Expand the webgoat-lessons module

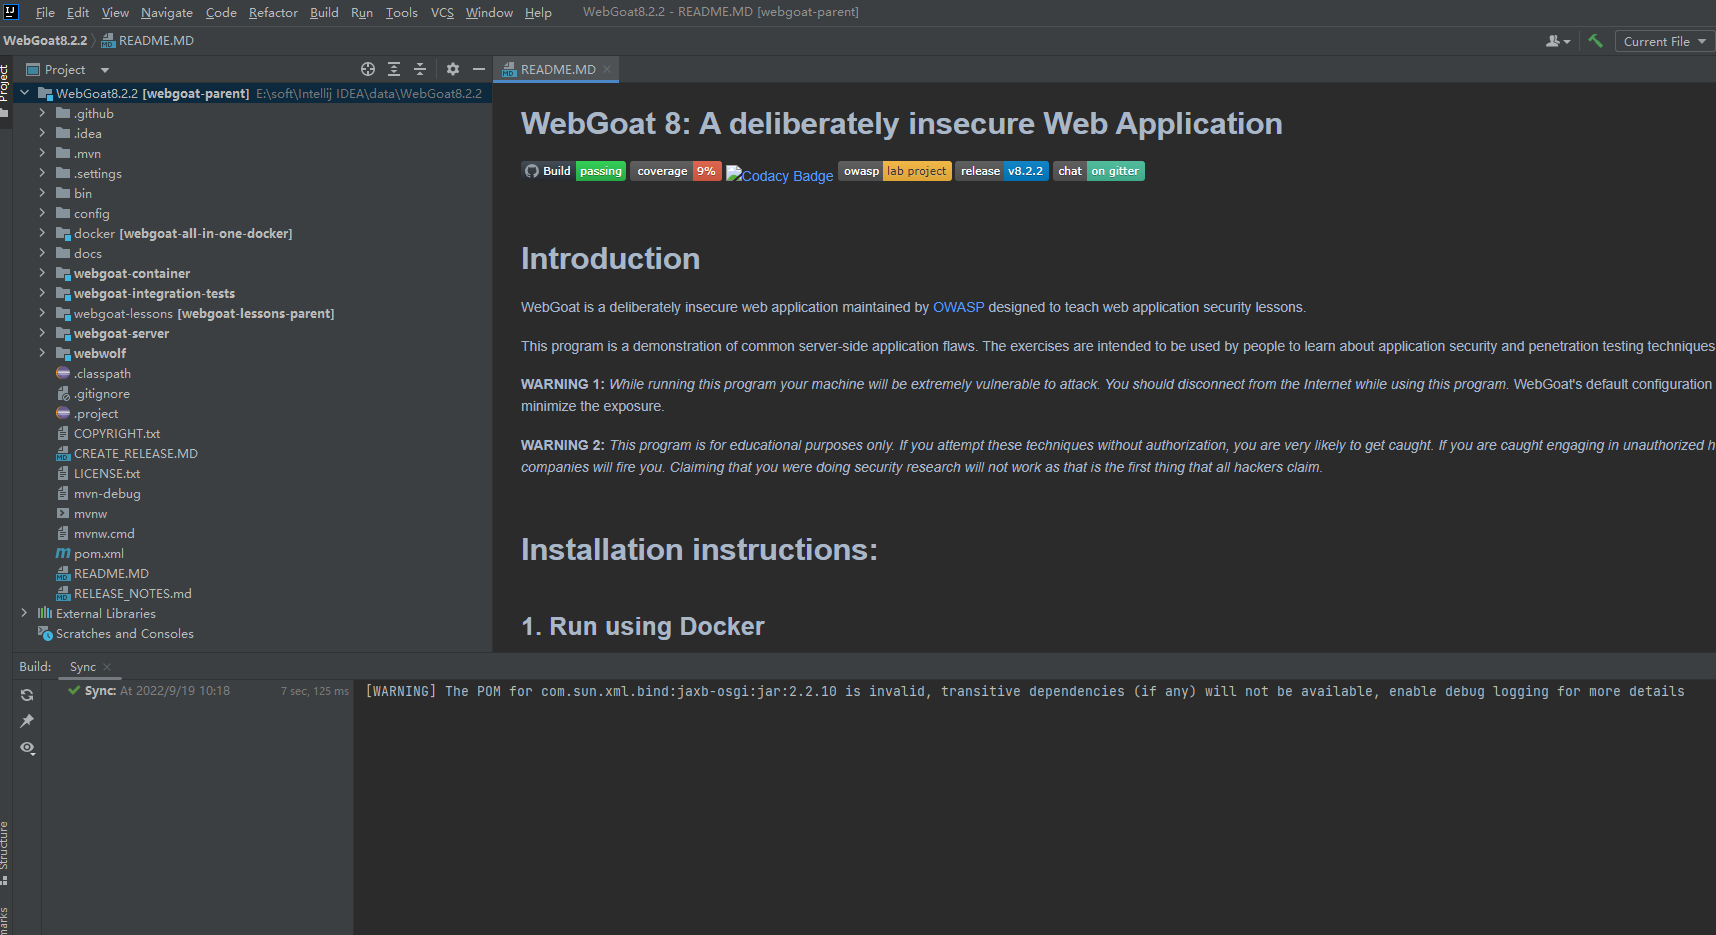click(x=42, y=313)
